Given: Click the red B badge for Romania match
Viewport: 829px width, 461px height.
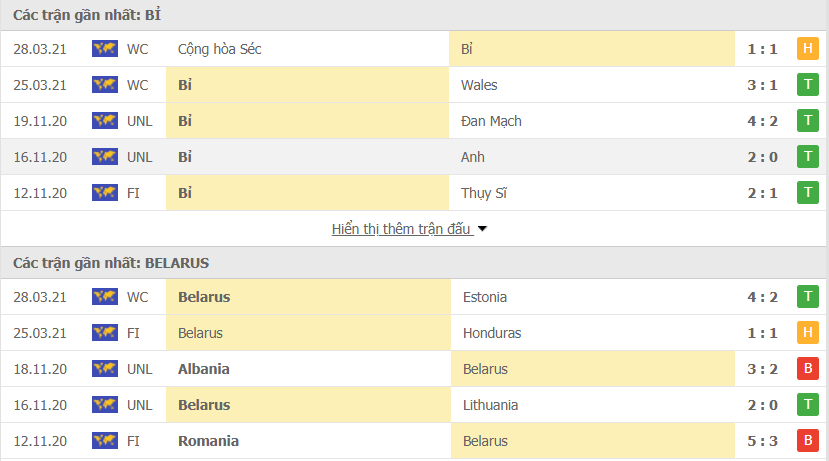Looking at the screenshot, I should pos(807,441).
